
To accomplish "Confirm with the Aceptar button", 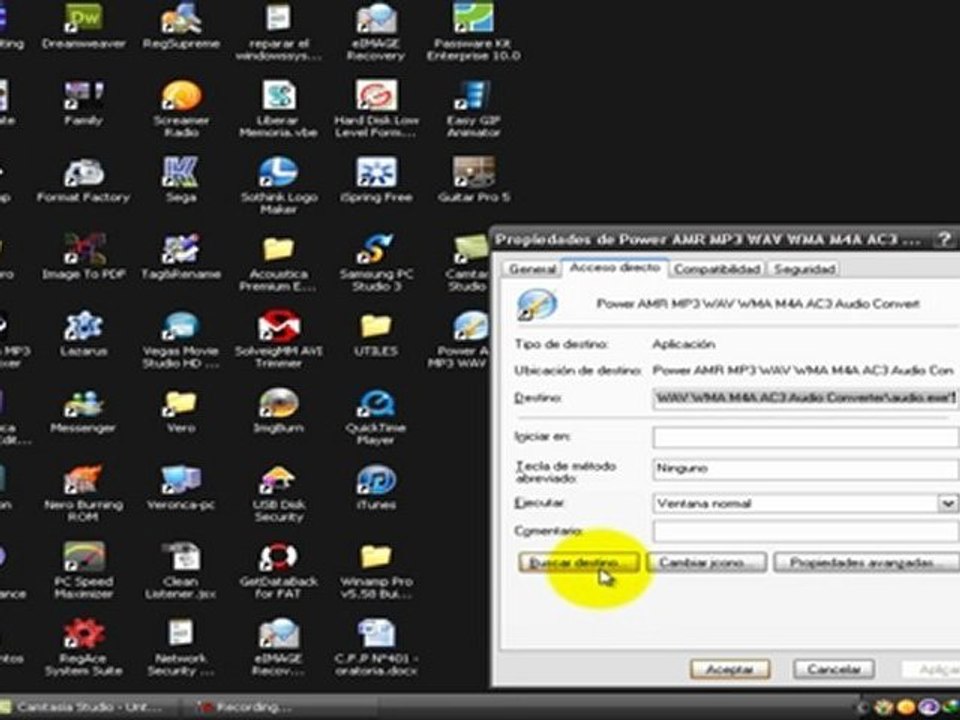I will coord(730,669).
